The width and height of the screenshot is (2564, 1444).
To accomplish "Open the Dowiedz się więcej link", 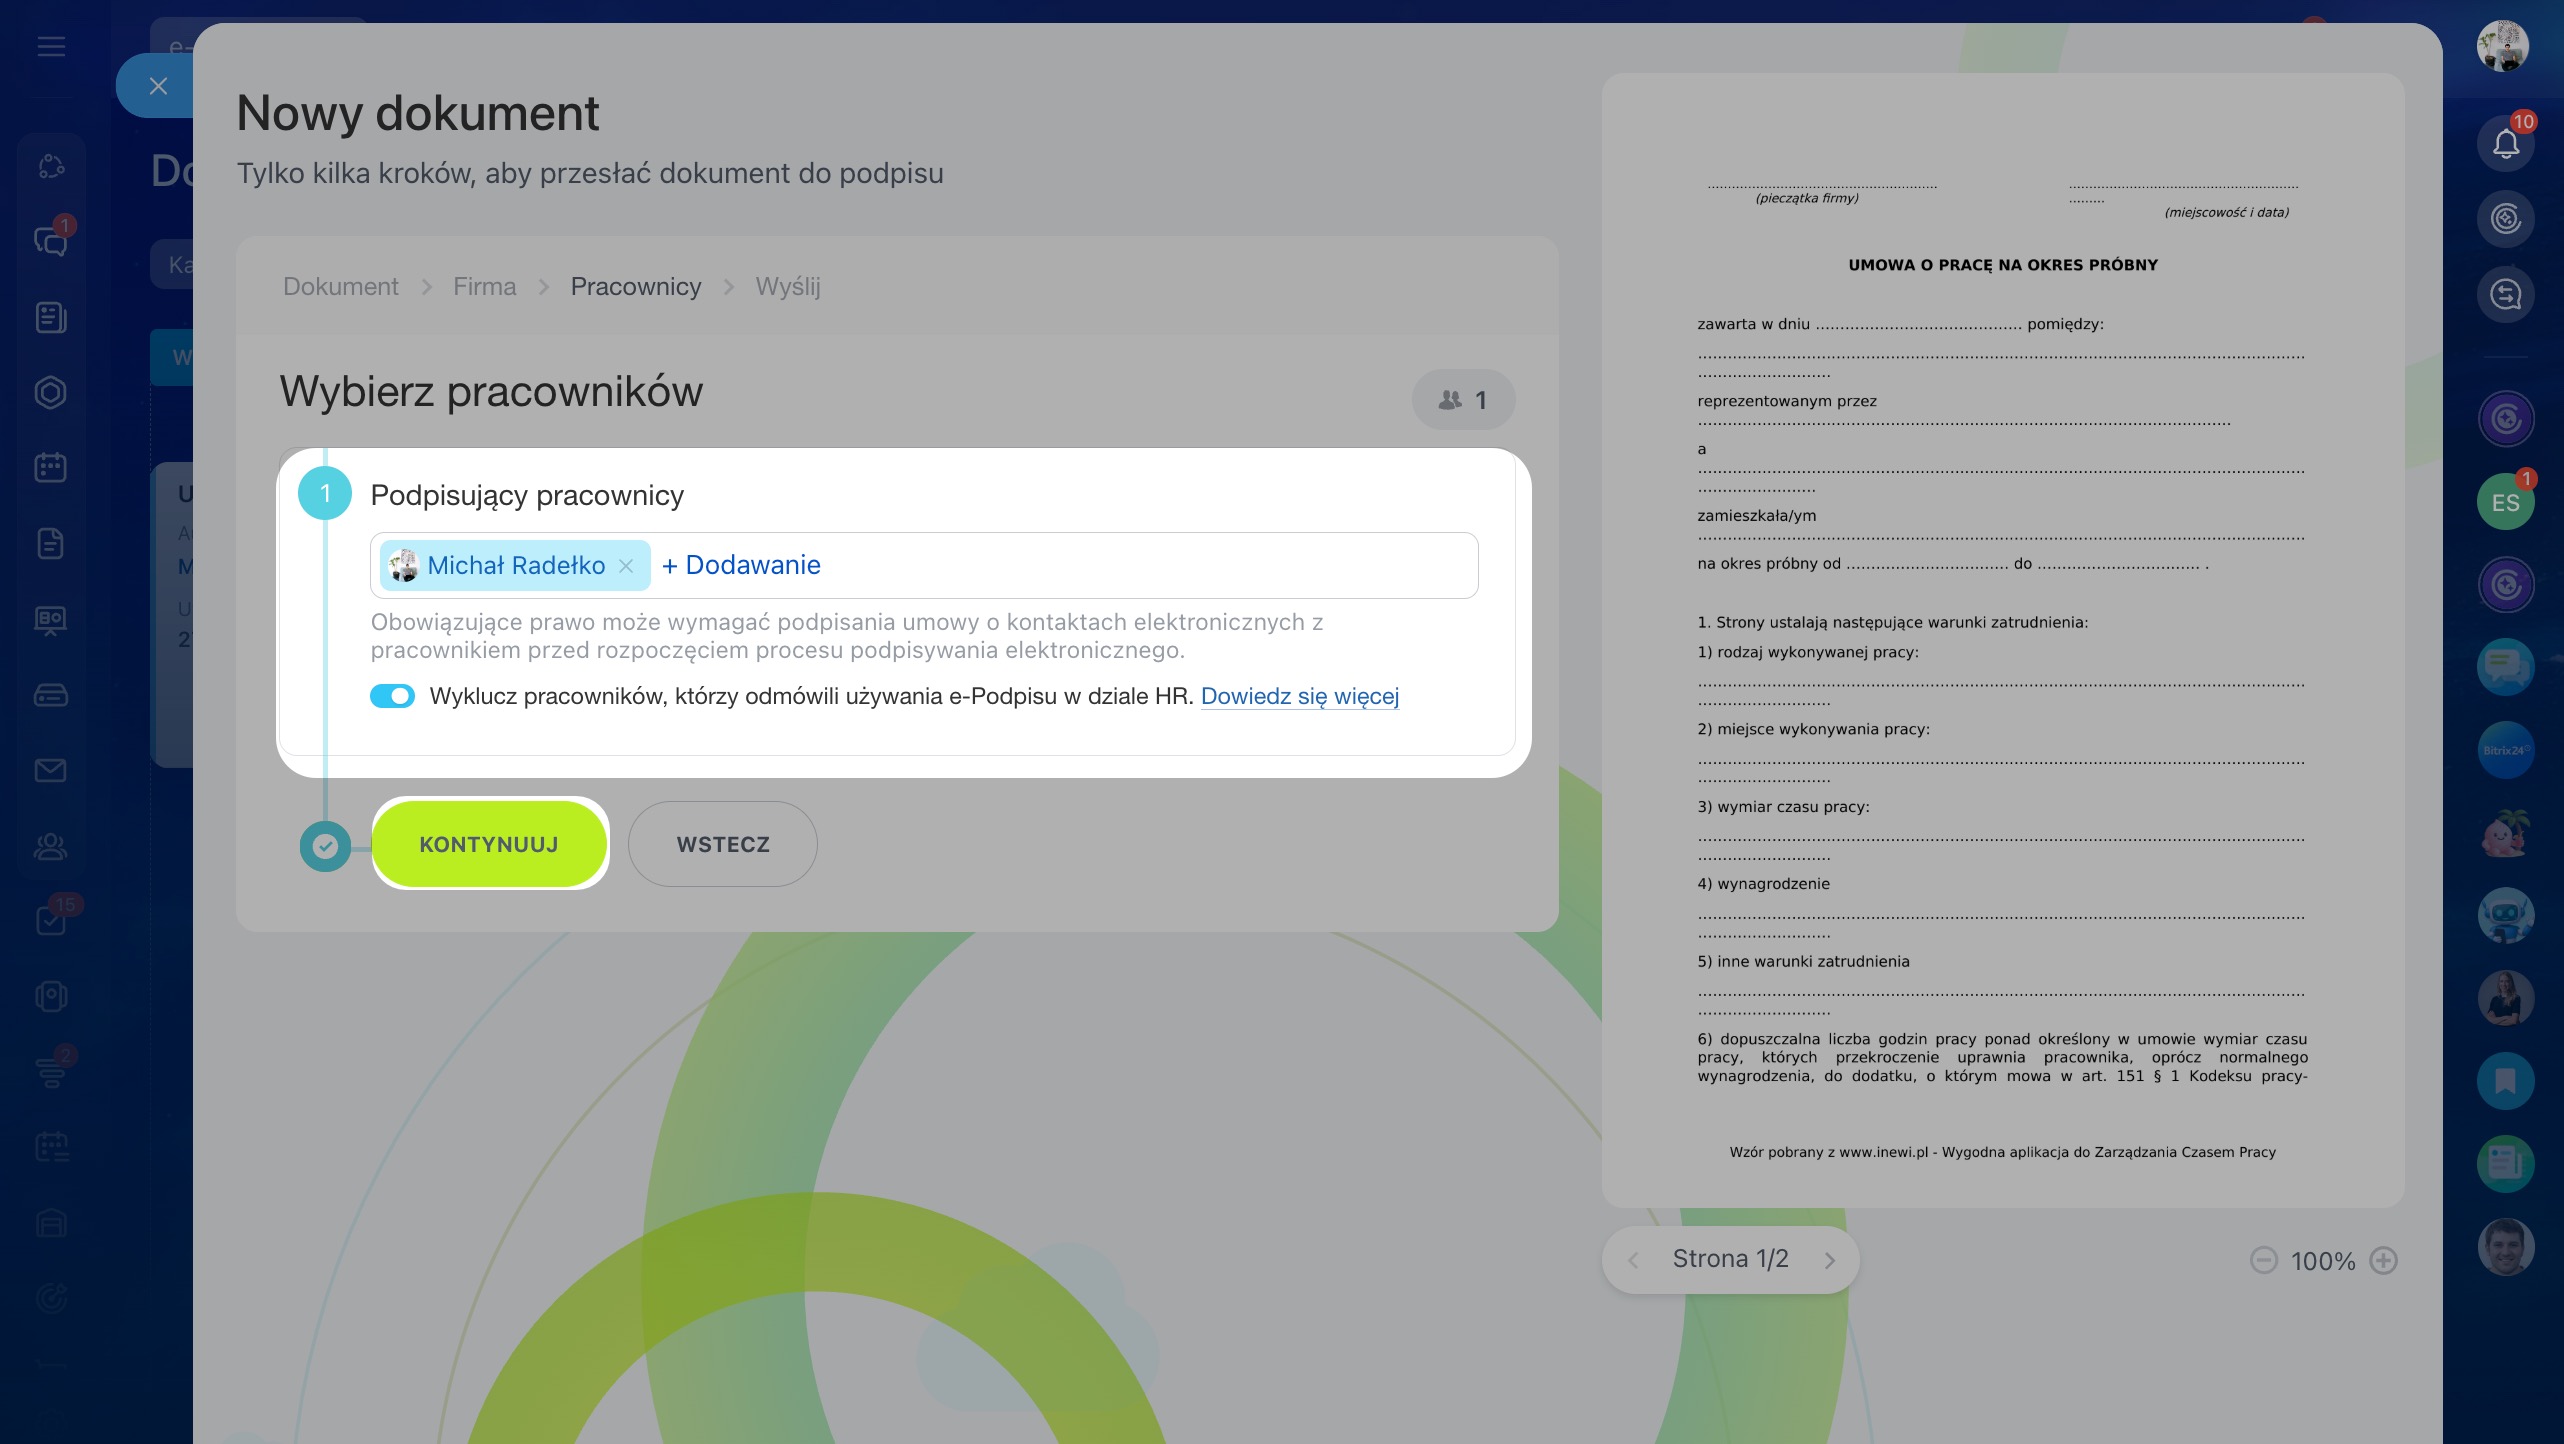I will point(1299,696).
